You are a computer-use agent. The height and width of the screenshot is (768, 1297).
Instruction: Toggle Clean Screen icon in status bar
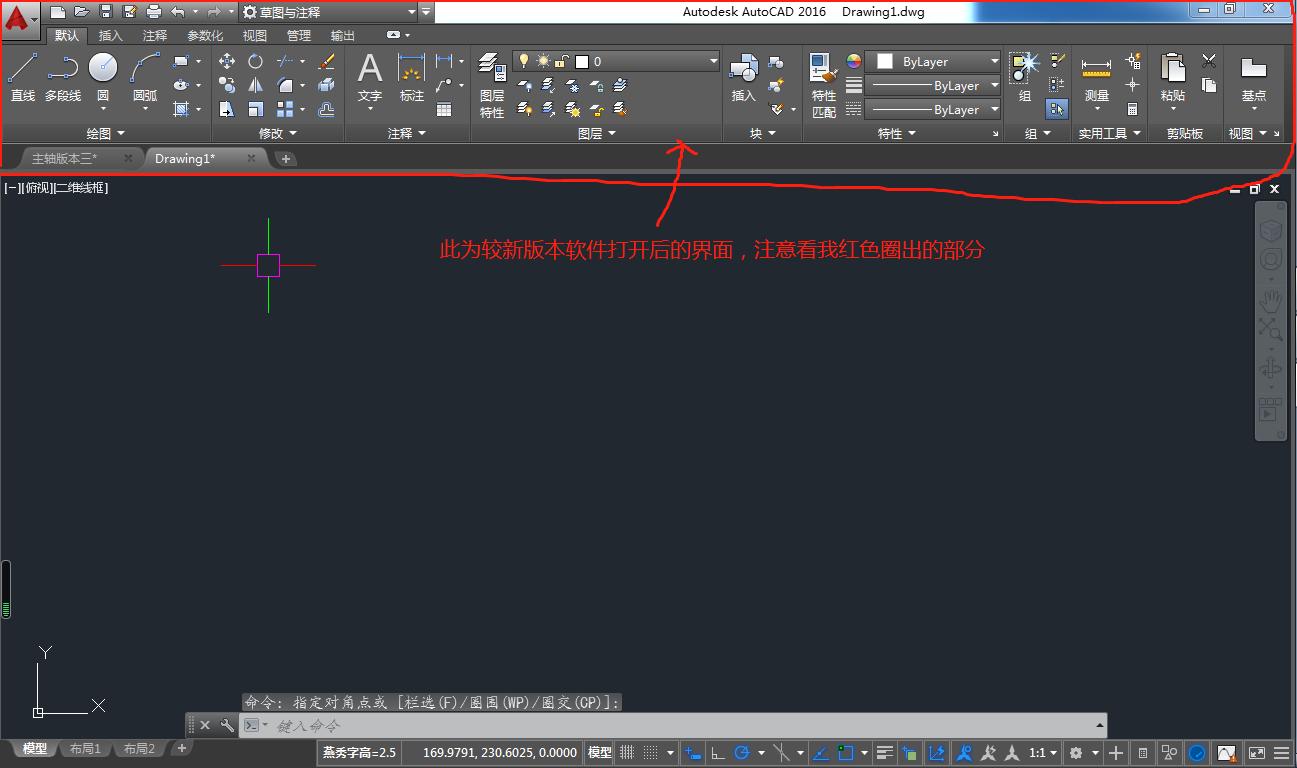click(x=1257, y=752)
